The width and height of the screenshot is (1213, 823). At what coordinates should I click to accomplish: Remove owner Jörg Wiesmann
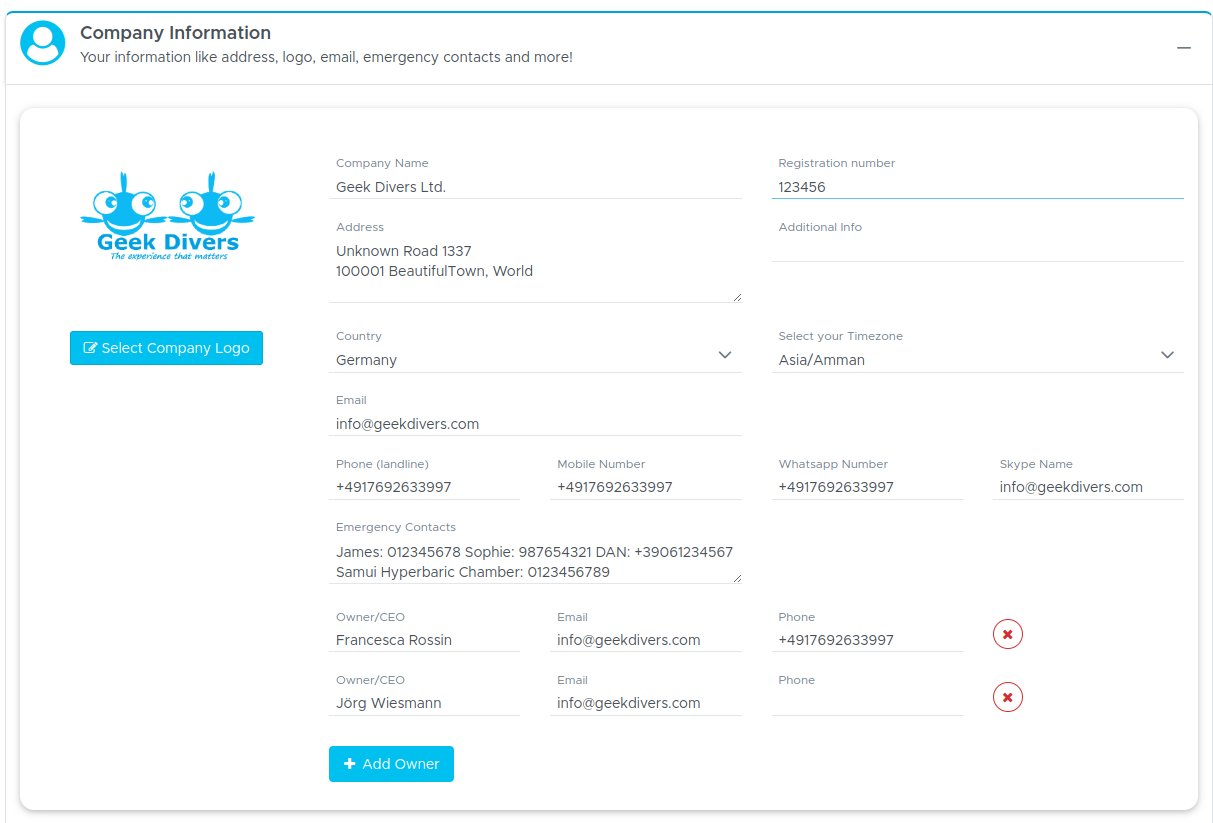click(x=1008, y=697)
